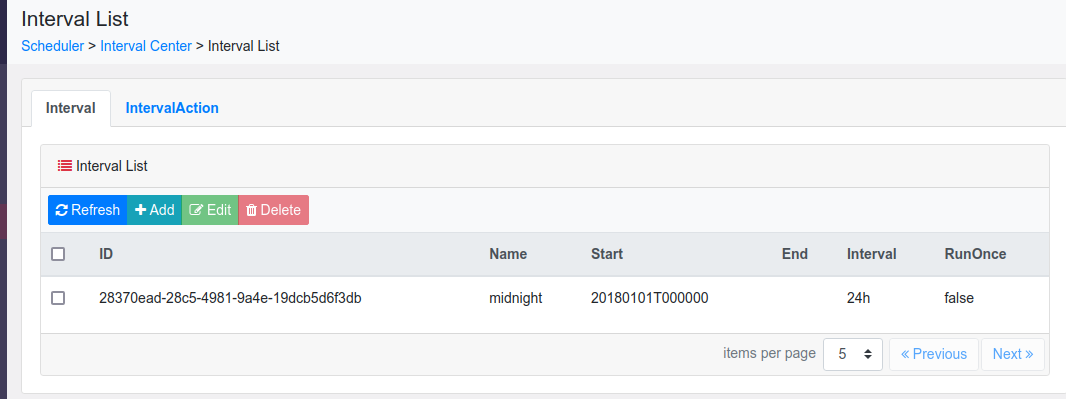1066x399 pixels.
Task: Click the Refresh icon in the toolbar
Action: click(61, 210)
